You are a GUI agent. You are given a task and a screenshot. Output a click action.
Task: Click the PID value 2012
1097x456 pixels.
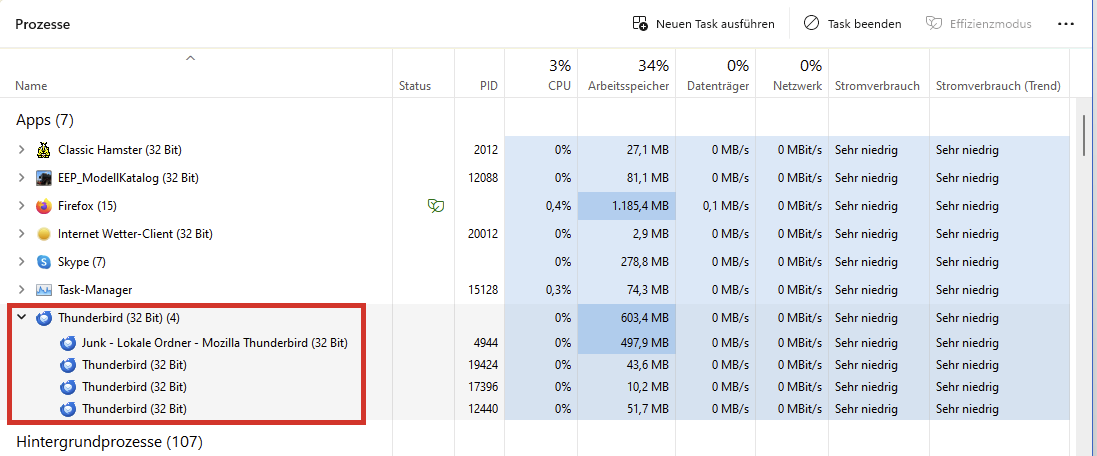(x=486, y=150)
